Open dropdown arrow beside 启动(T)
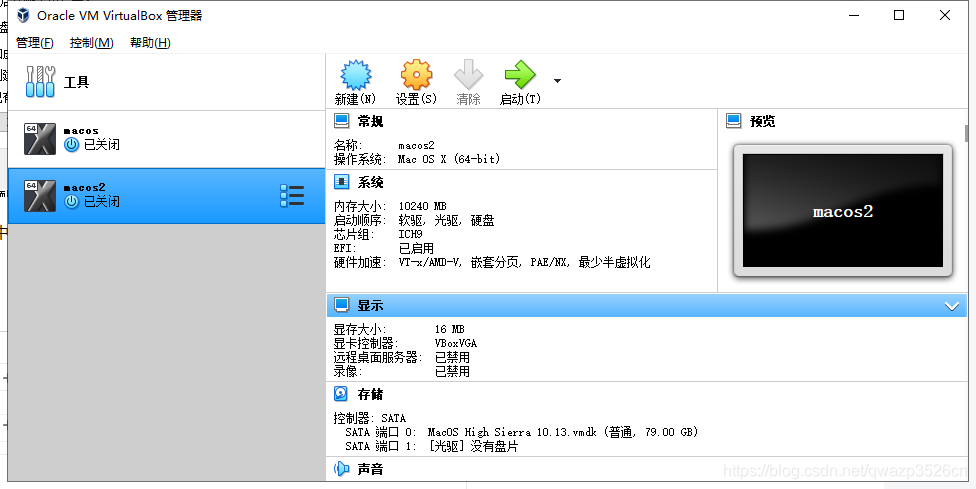This screenshot has height=489, width=976. coord(557,81)
